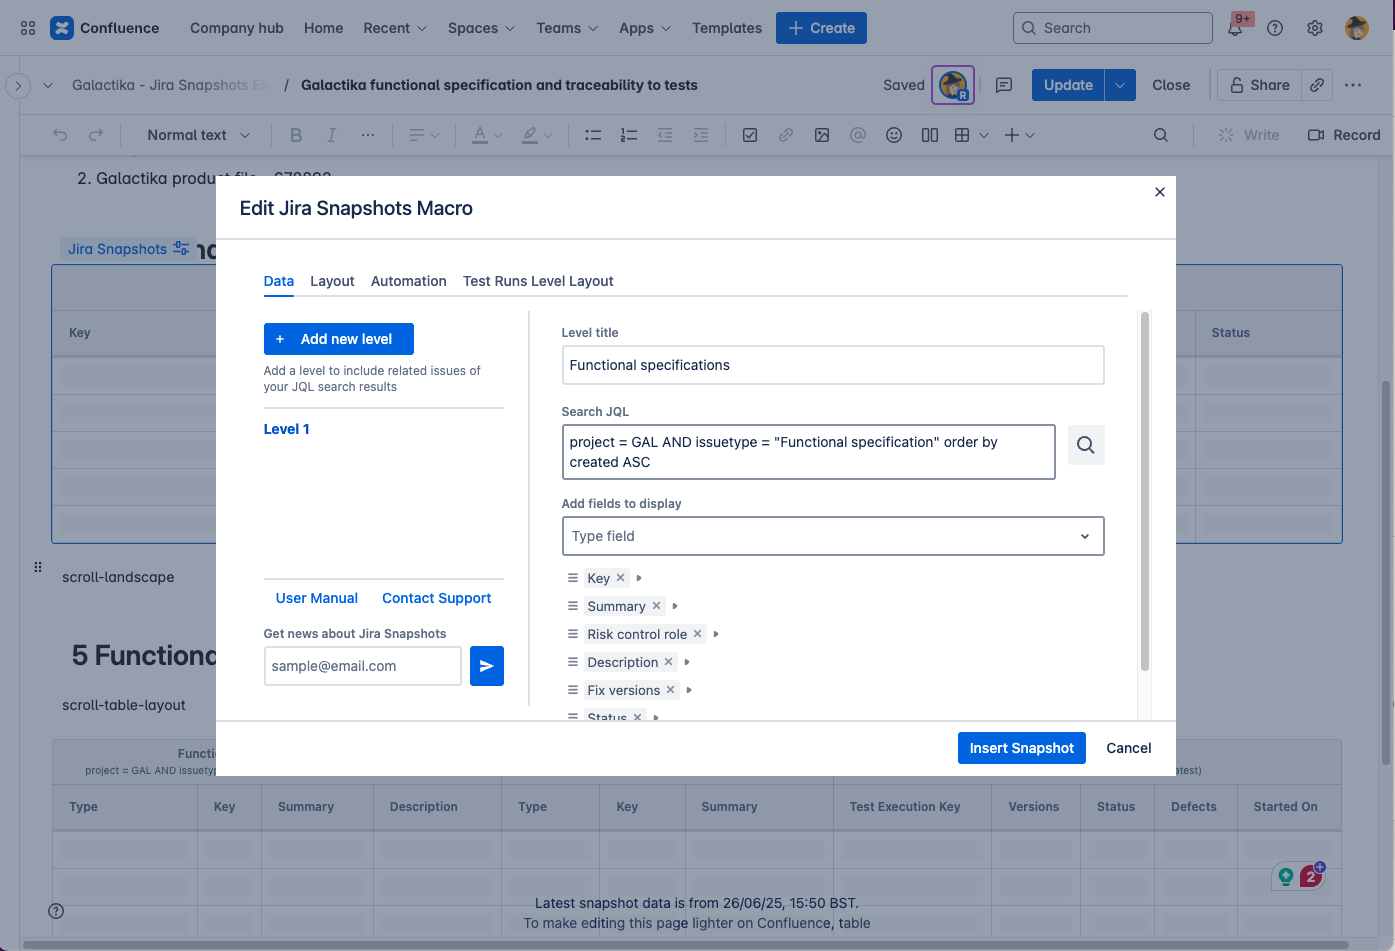Toggle italic text formatting
This screenshot has height=951, width=1395.
(x=331, y=134)
